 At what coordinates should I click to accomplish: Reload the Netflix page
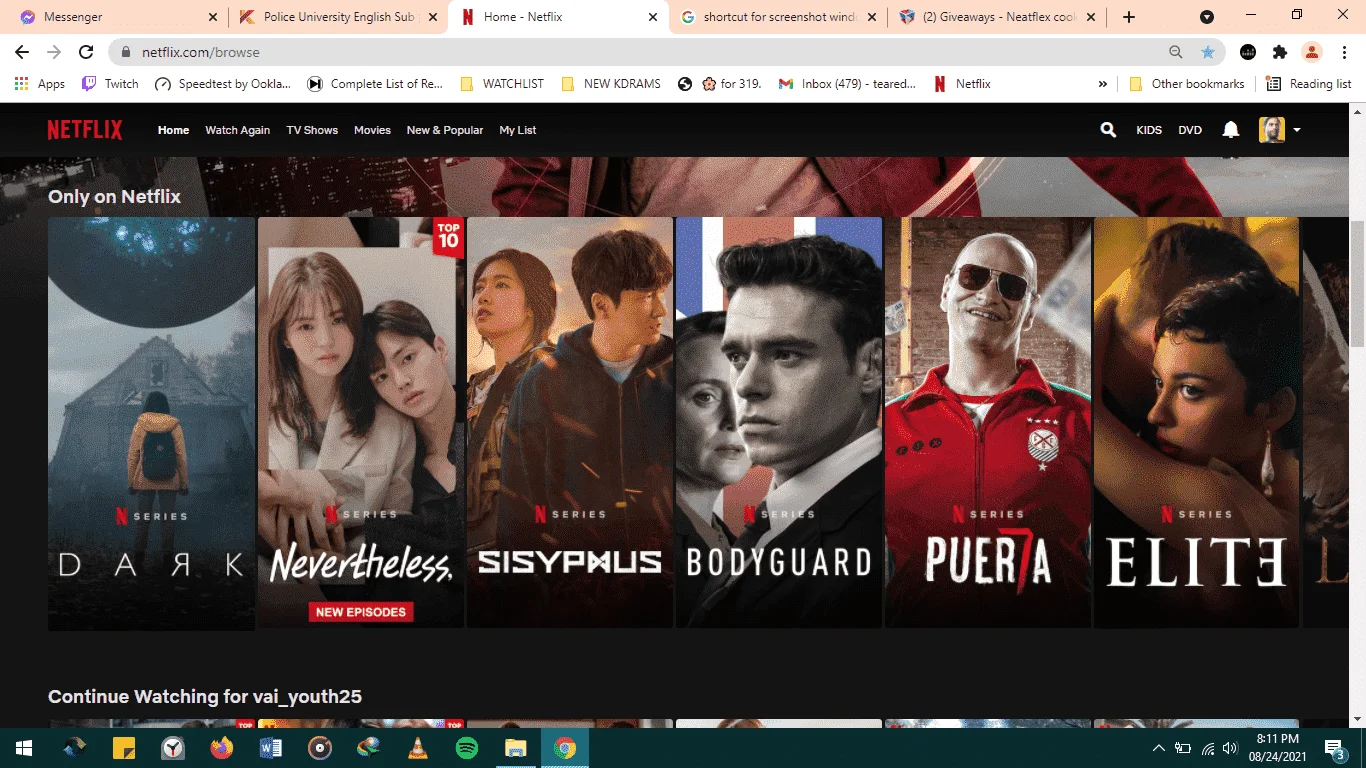click(86, 52)
